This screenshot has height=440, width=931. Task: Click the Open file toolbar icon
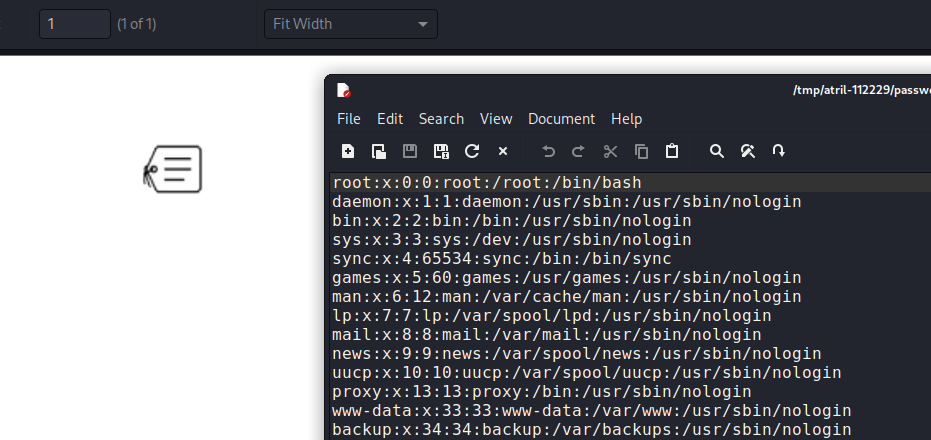coord(379,151)
